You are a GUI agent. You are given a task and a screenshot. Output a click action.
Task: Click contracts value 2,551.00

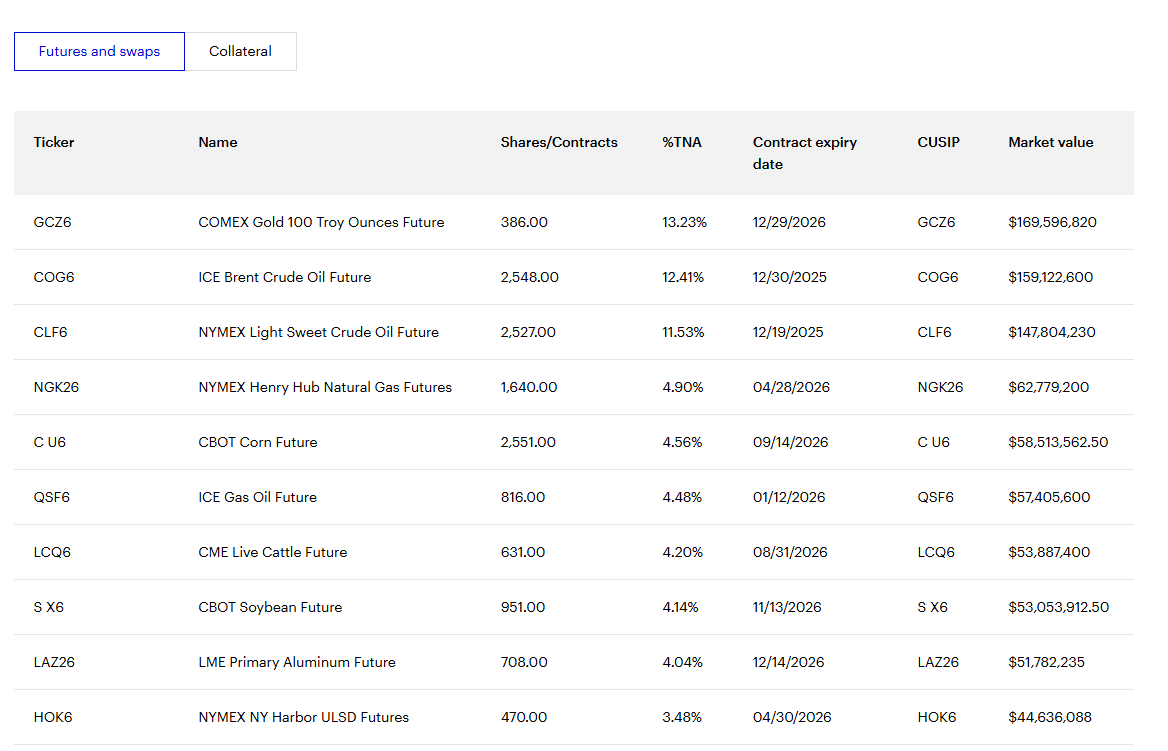pos(528,443)
